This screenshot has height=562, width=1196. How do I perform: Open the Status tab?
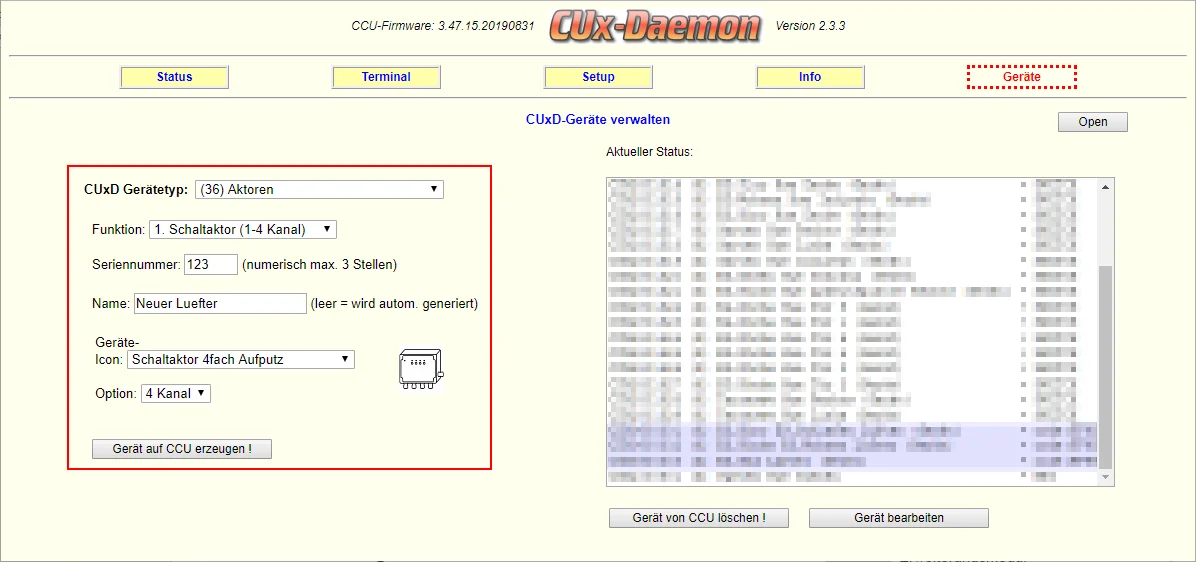coord(175,77)
